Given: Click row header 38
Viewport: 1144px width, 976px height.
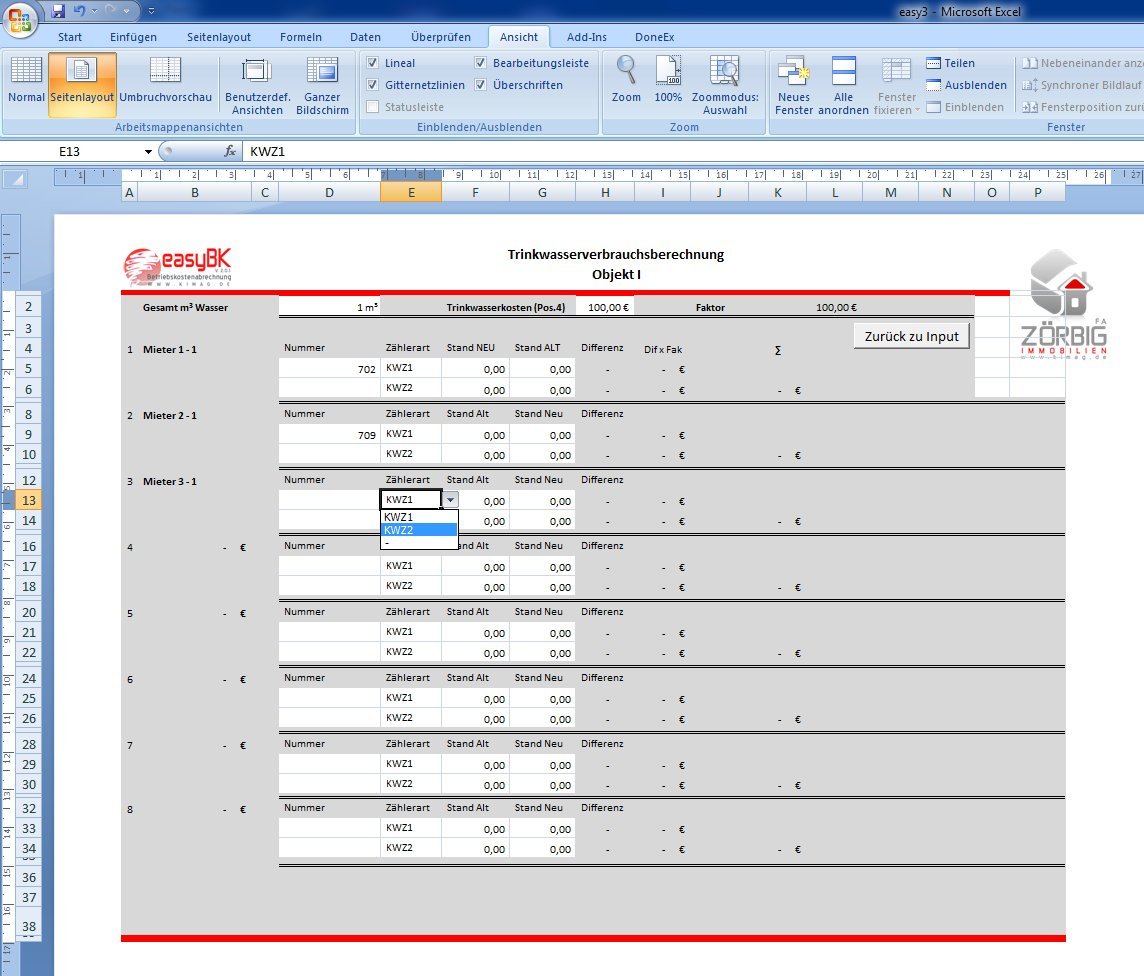Looking at the screenshot, I should pos(28,926).
